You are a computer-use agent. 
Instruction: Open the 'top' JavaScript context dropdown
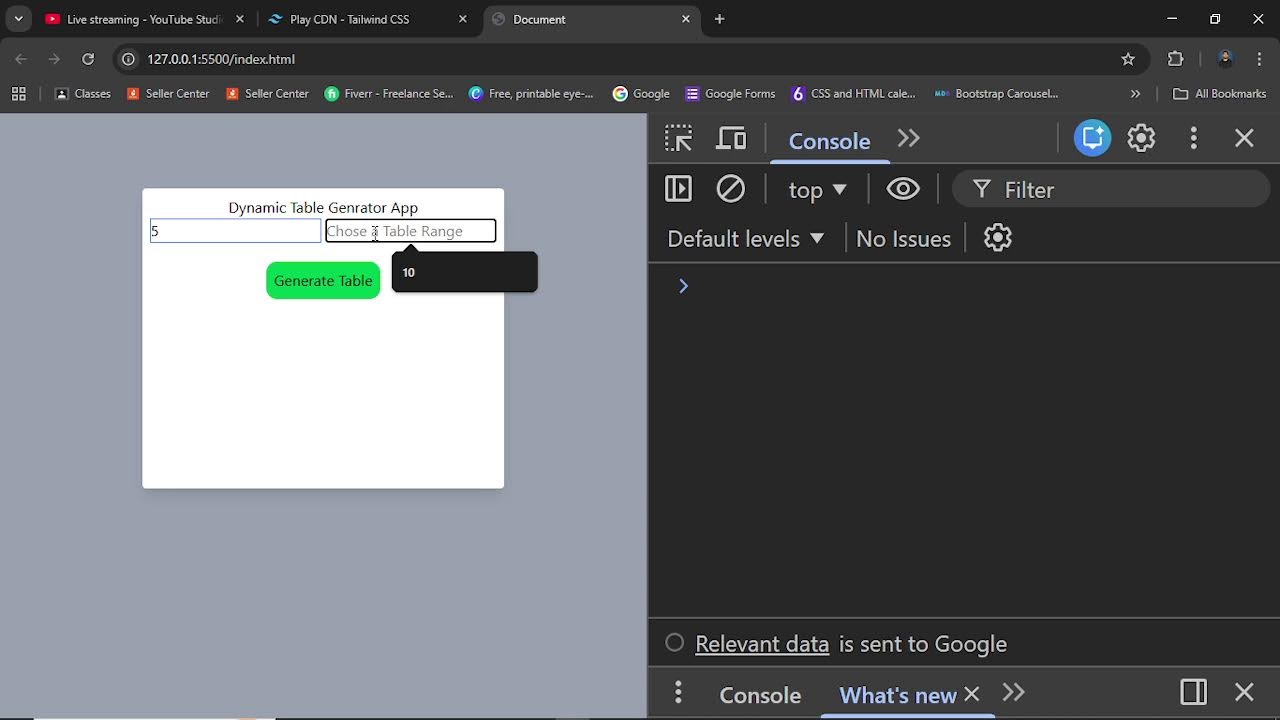(817, 190)
